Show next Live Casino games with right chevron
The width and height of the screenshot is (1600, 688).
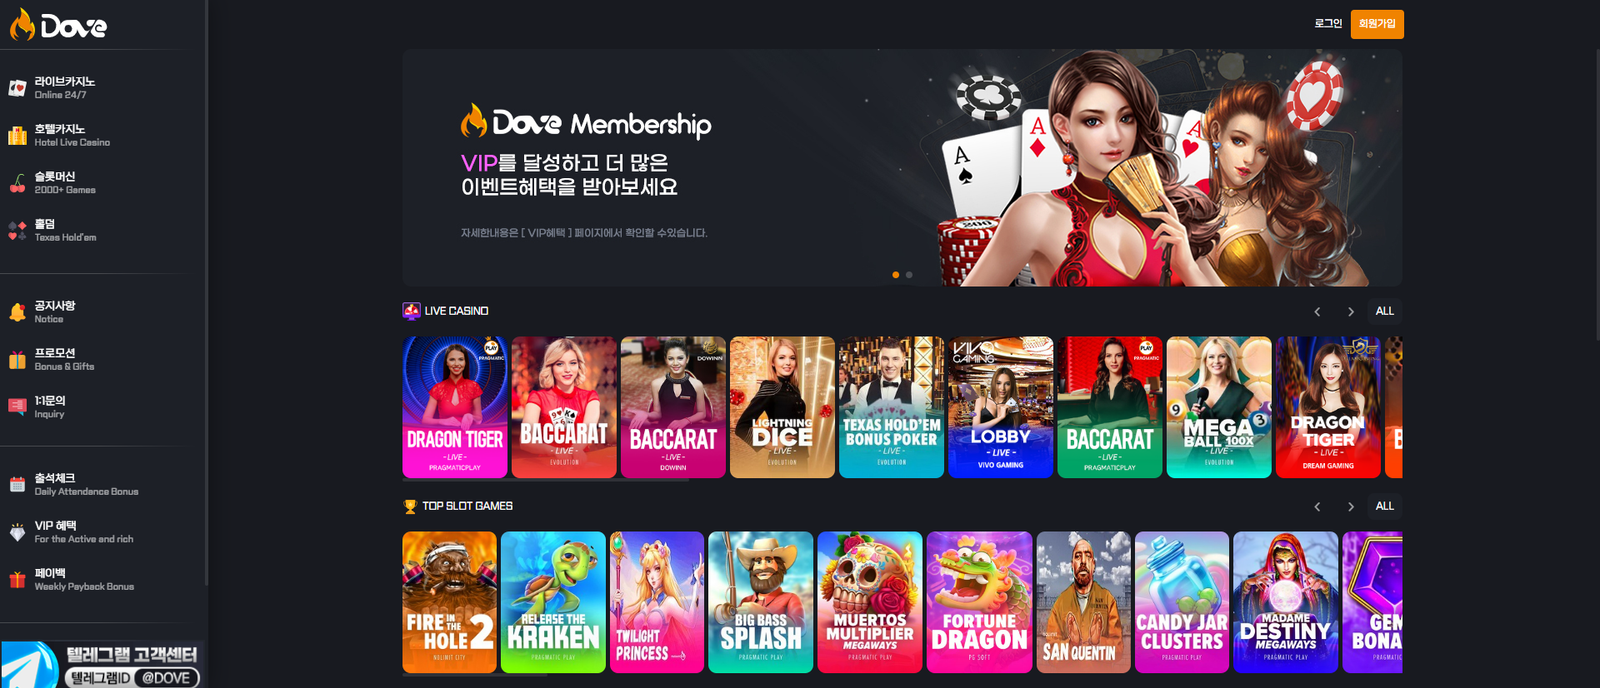coord(1351,312)
